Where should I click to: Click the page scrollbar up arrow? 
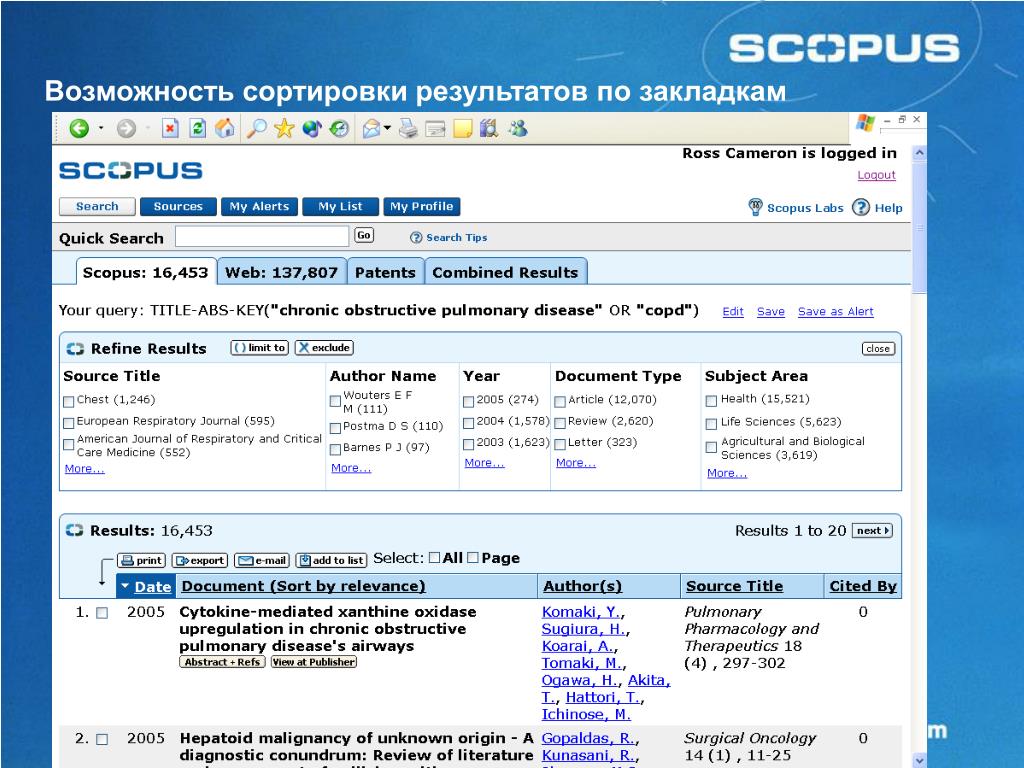pos(920,153)
